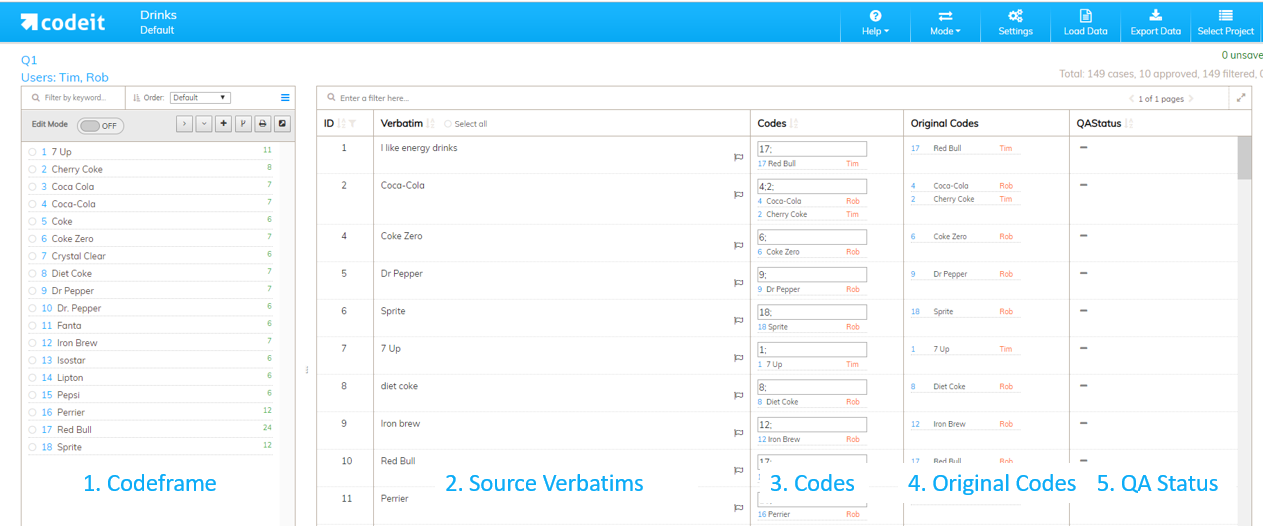Click codes input containing '6;'
The width and height of the screenshot is (1263, 526).
[x=811, y=237]
